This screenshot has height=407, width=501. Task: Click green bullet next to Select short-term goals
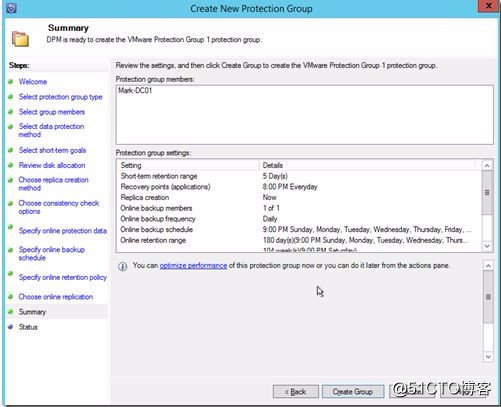pyautogui.click(x=11, y=150)
